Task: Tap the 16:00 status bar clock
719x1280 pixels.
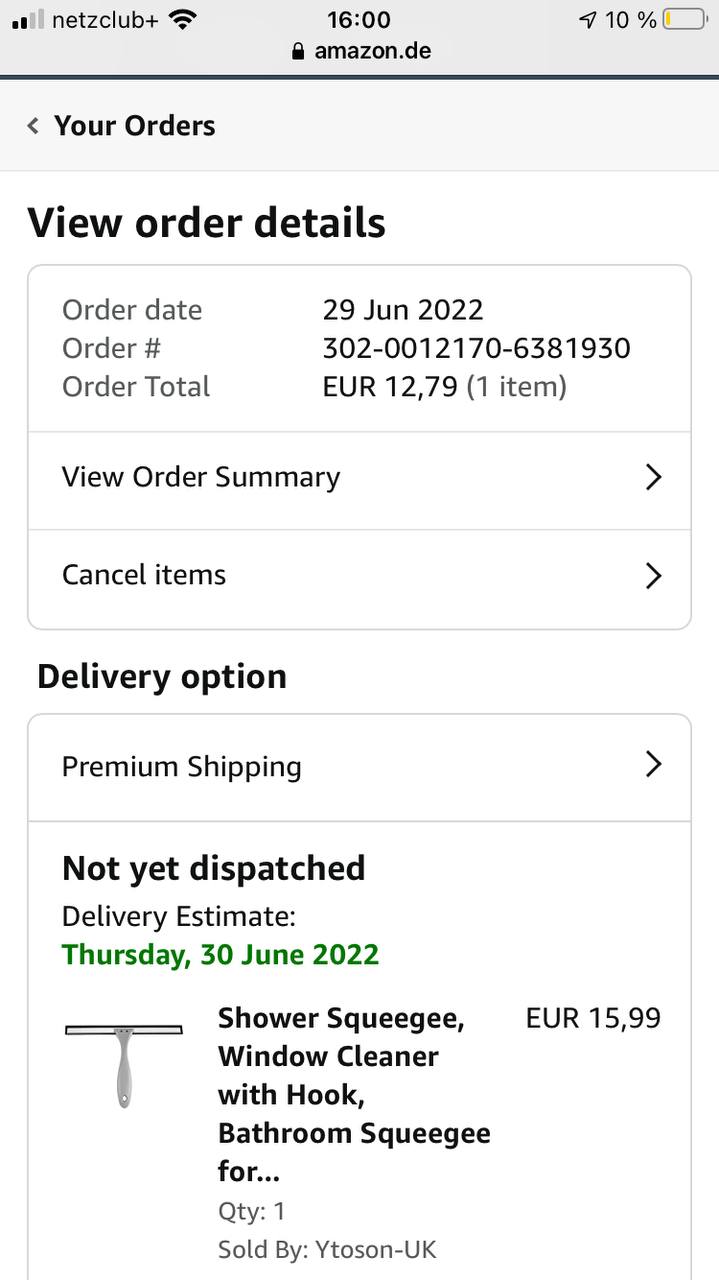Action: 359,19
